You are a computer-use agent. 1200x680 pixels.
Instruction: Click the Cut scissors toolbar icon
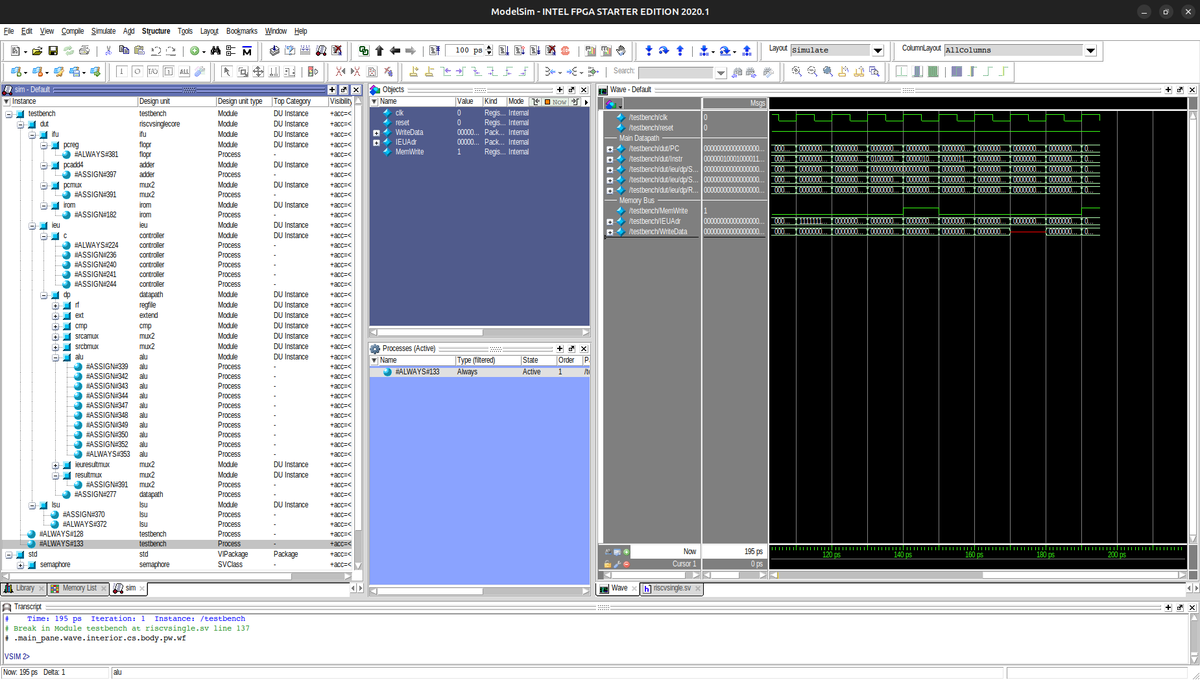[107, 50]
